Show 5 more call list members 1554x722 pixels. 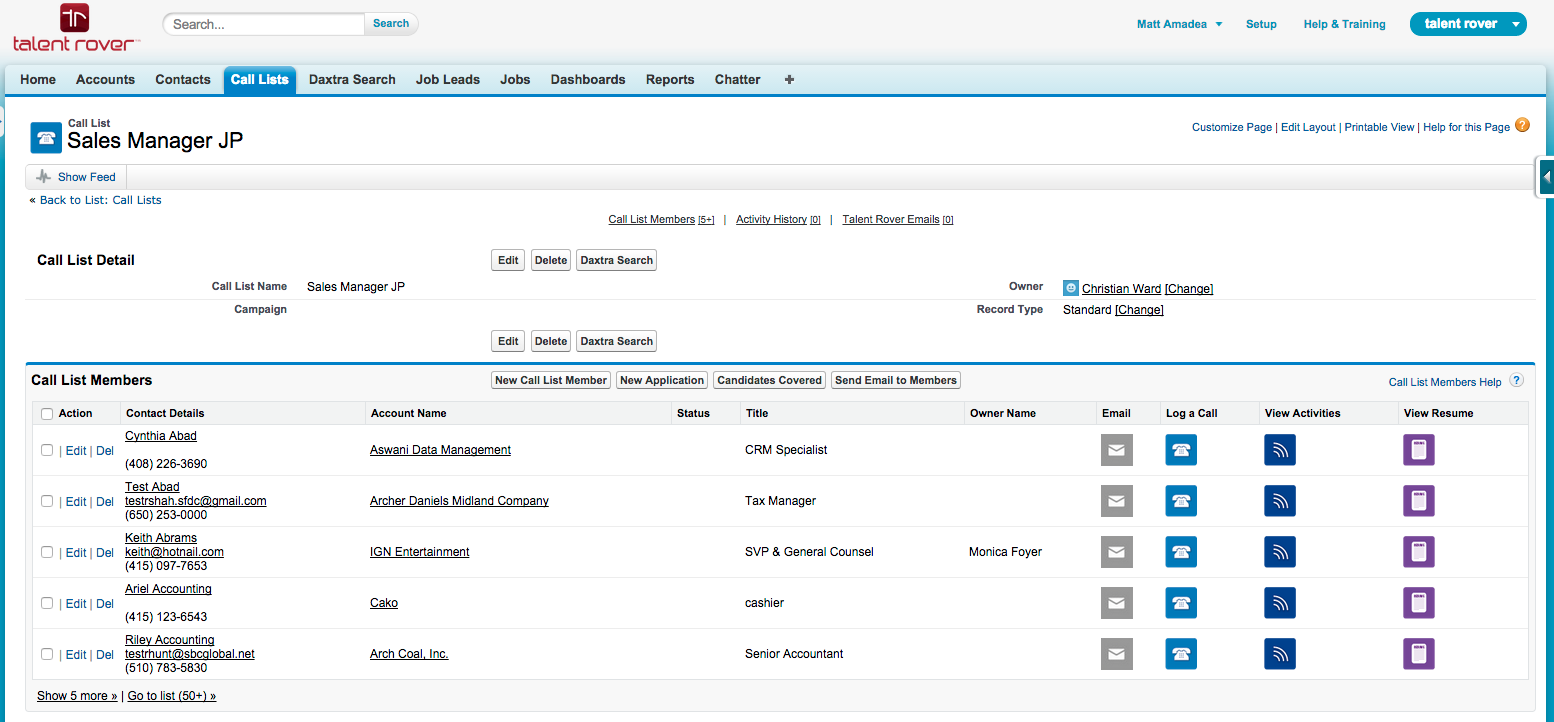pyautogui.click(x=77, y=696)
